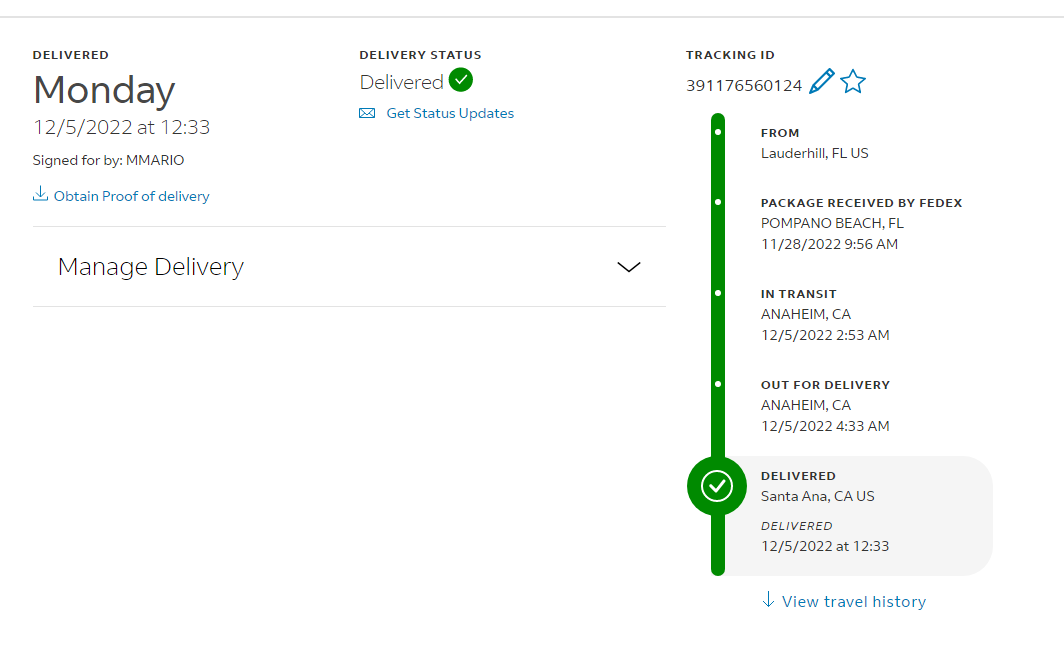Star the tracking number as favorite
This screenshot has width=1064, height=645.
coord(853,81)
